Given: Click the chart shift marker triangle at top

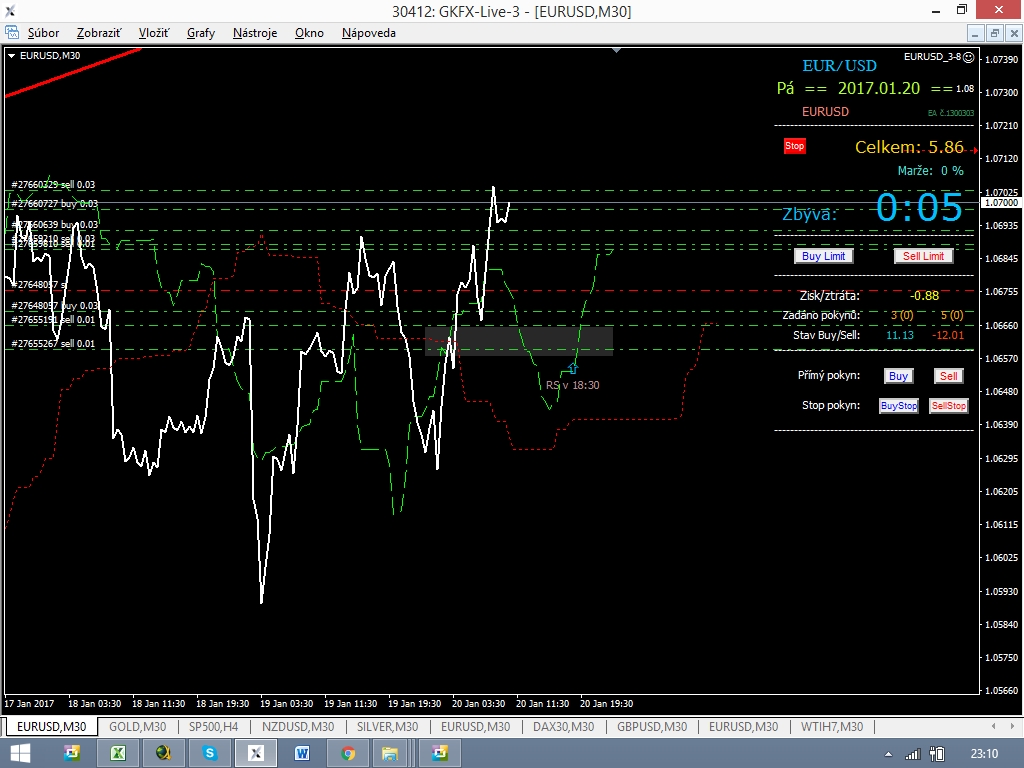Looking at the screenshot, I should [617, 49].
